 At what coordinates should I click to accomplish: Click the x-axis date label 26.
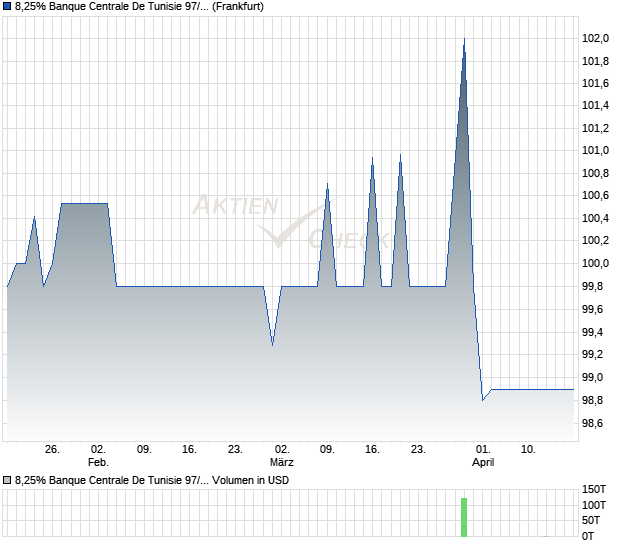pos(52,450)
